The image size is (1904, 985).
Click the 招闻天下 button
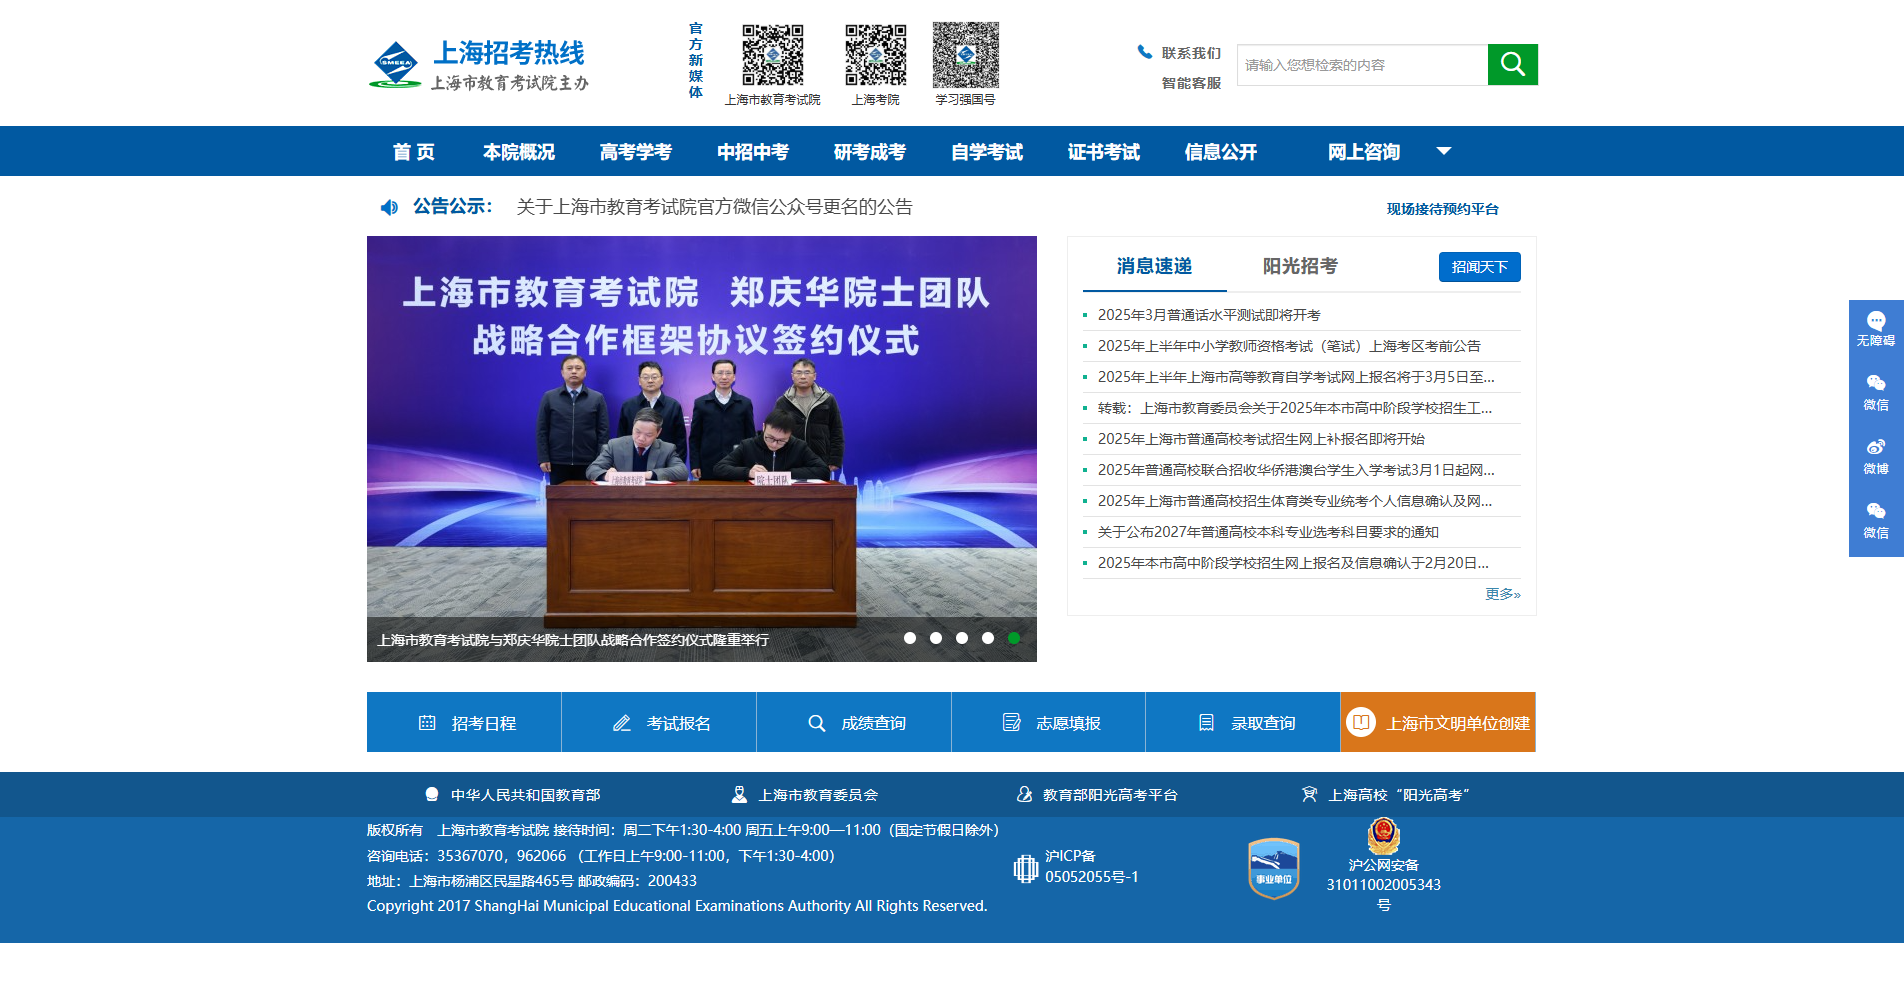point(1479,267)
